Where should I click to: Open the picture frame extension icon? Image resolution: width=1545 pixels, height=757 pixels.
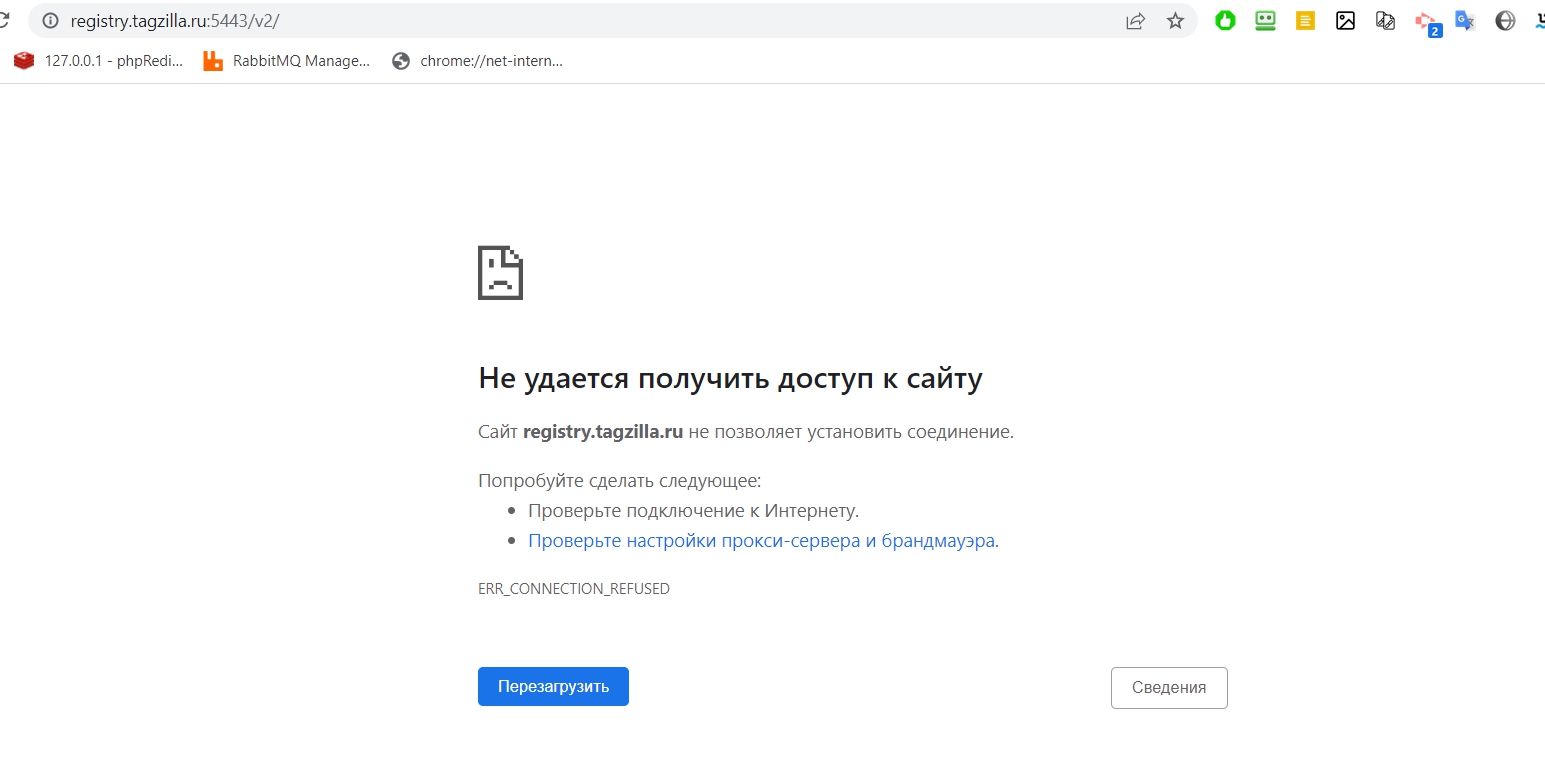pos(1345,20)
